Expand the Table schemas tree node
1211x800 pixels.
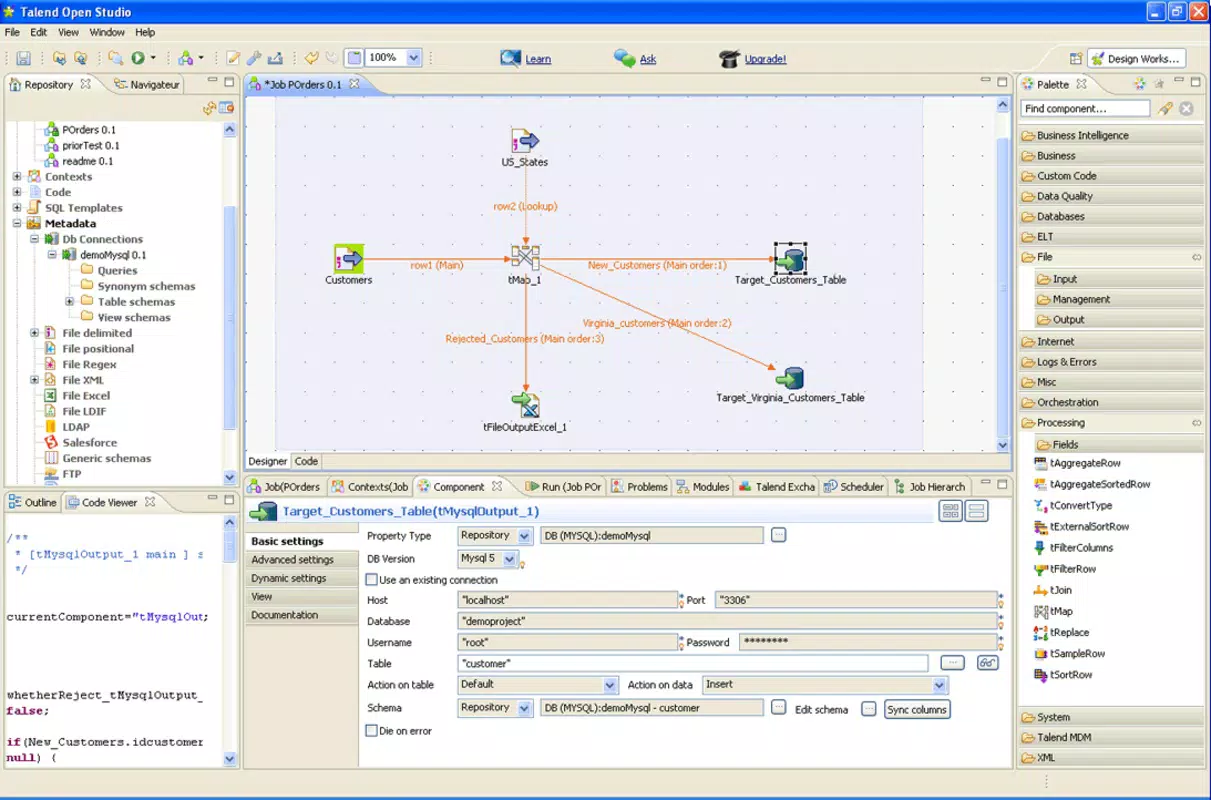pyautogui.click(x=70, y=302)
